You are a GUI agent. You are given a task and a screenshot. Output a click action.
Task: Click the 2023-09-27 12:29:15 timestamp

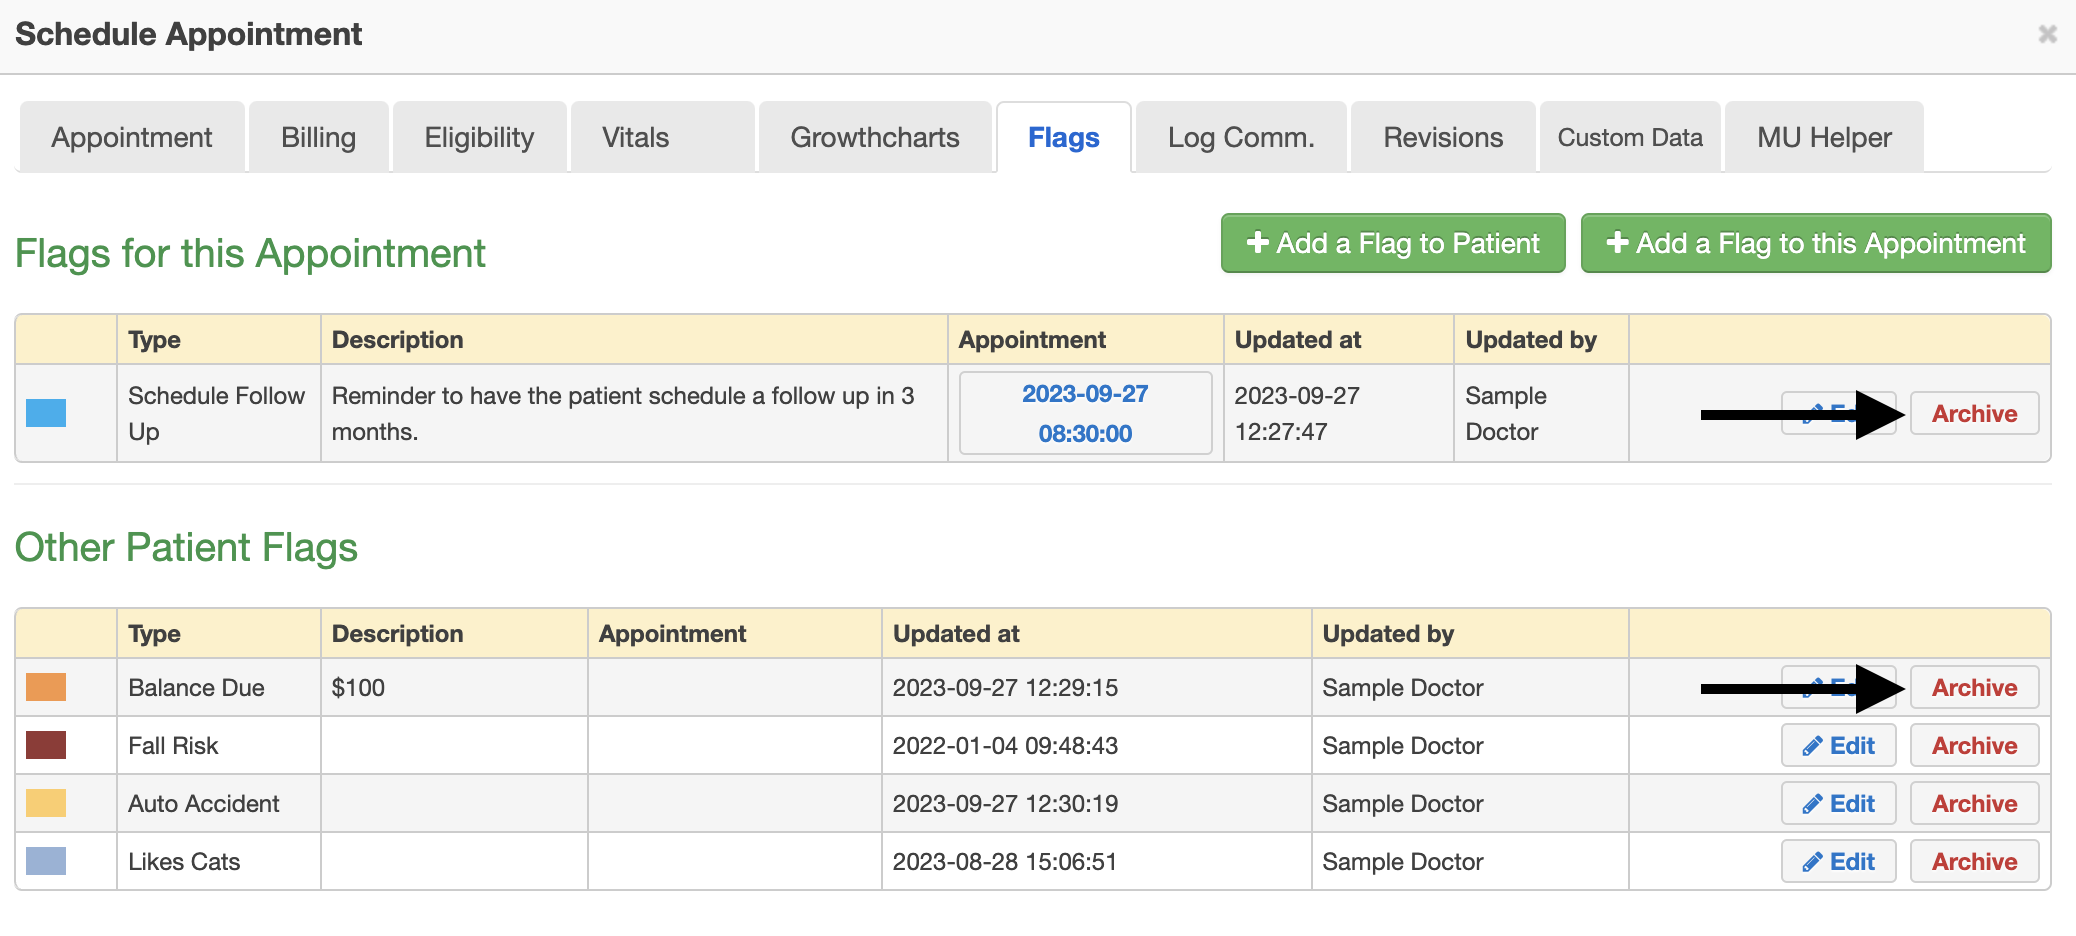coord(1005,687)
